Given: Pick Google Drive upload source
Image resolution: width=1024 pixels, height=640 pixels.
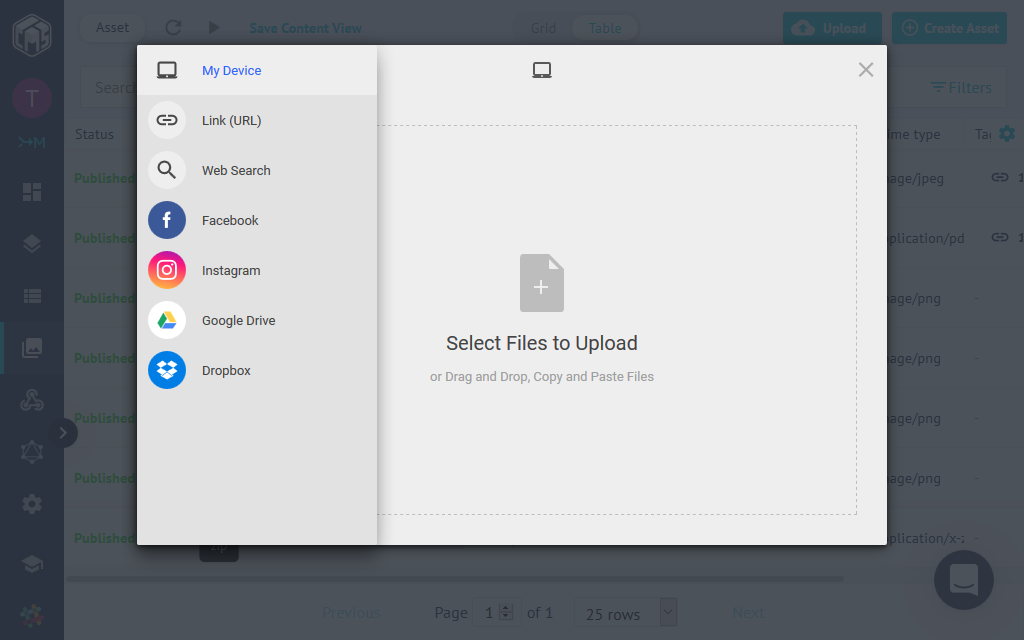Looking at the screenshot, I should tap(238, 320).
